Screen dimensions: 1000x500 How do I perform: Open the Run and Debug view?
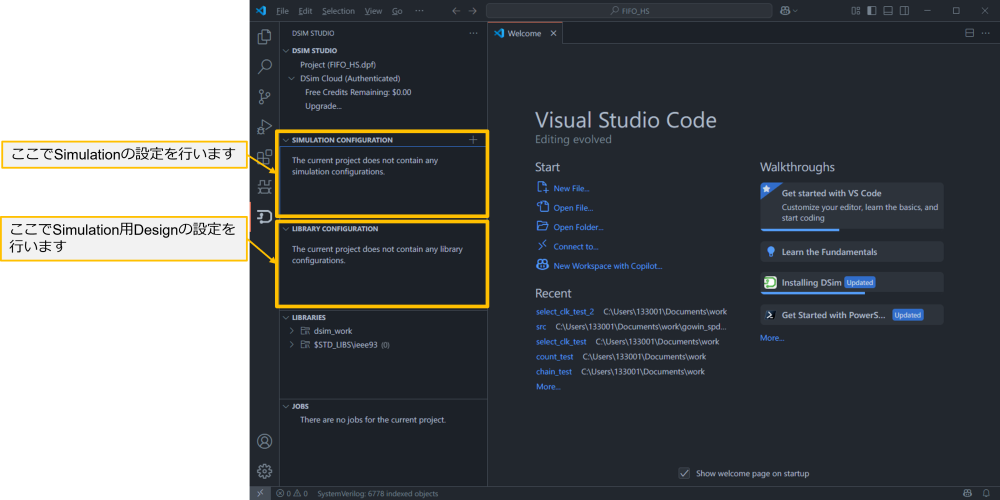[264, 126]
